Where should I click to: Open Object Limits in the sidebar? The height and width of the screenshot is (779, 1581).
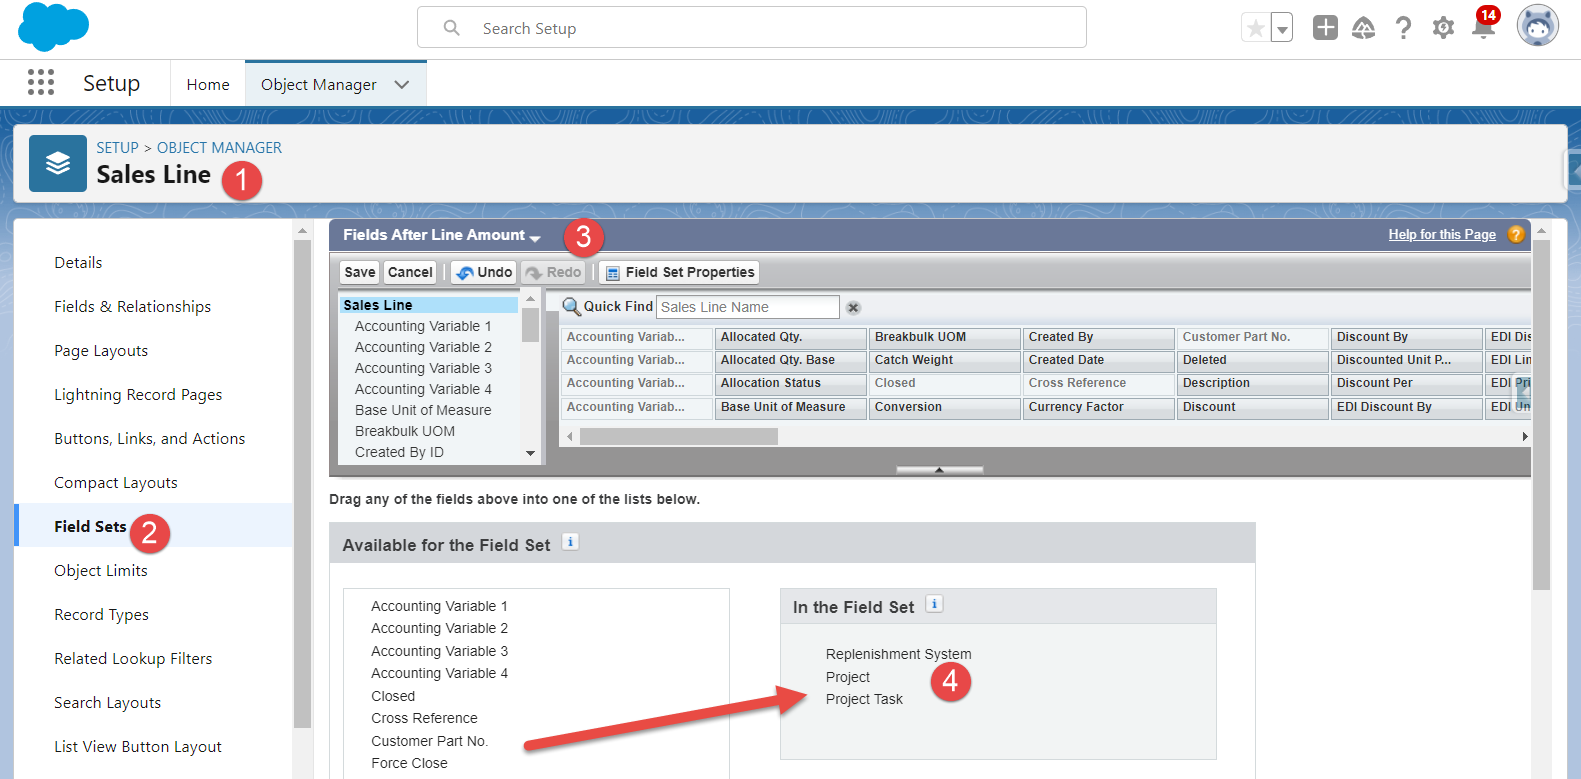coord(101,571)
